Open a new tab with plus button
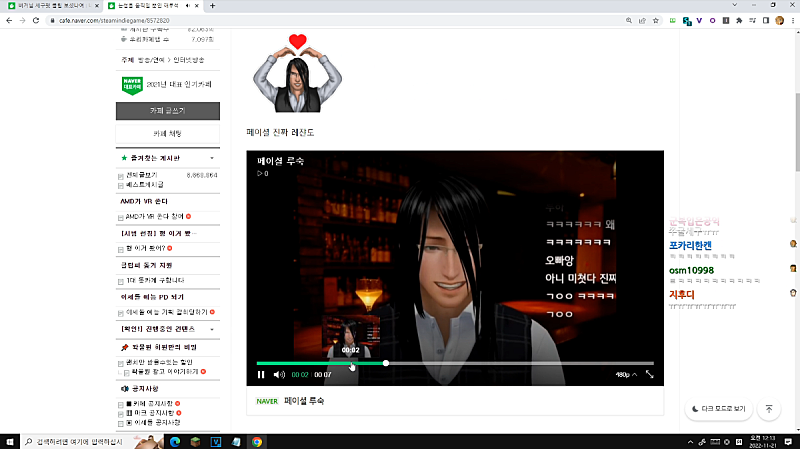Viewport: 800px width, 449px height. coord(212,6)
